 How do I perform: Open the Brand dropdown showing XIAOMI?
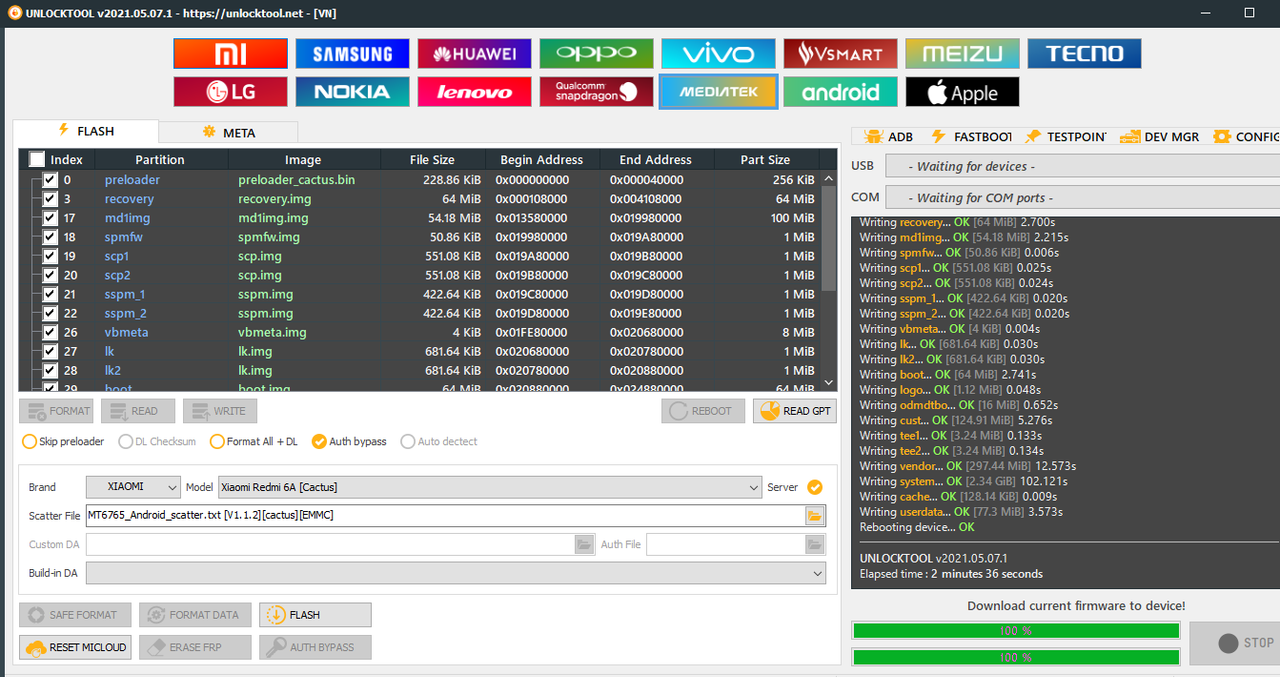(x=132, y=487)
